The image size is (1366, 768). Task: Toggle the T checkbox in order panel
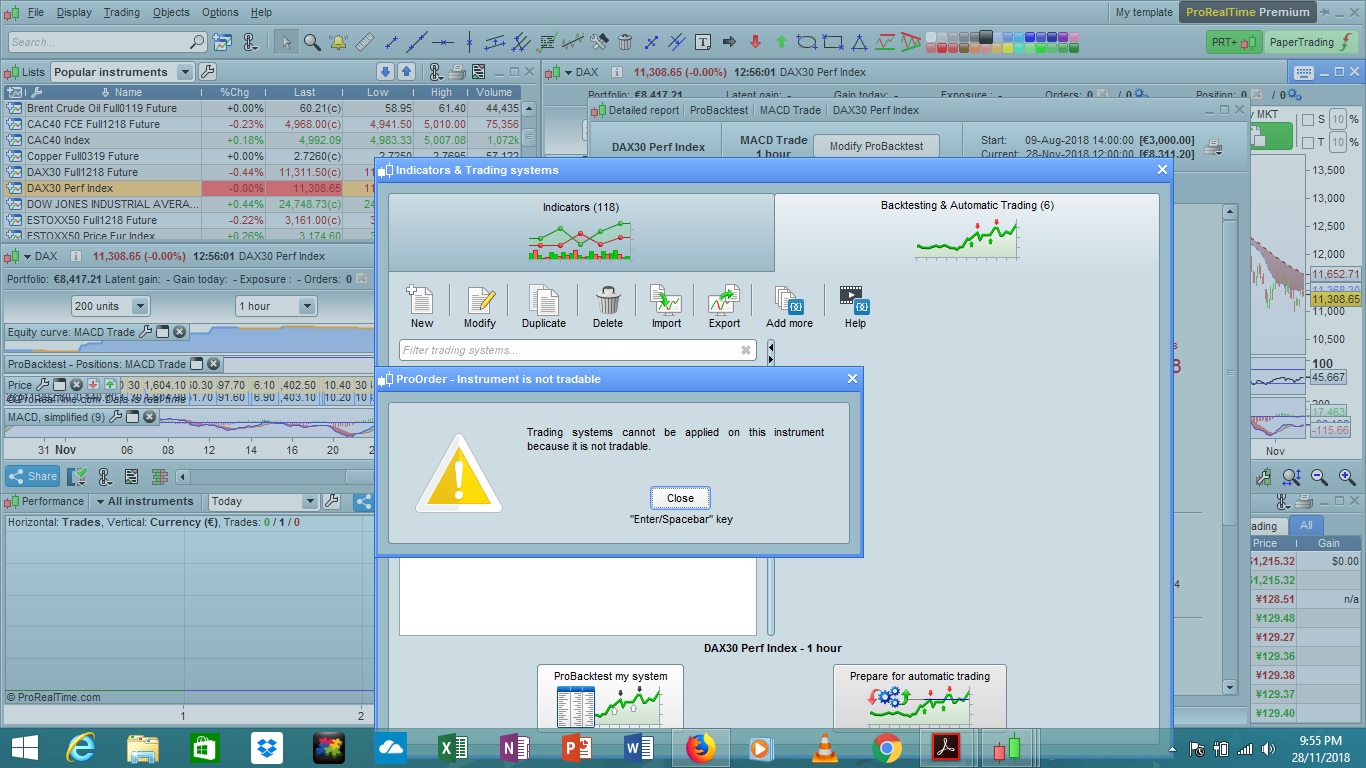tap(1308, 143)
